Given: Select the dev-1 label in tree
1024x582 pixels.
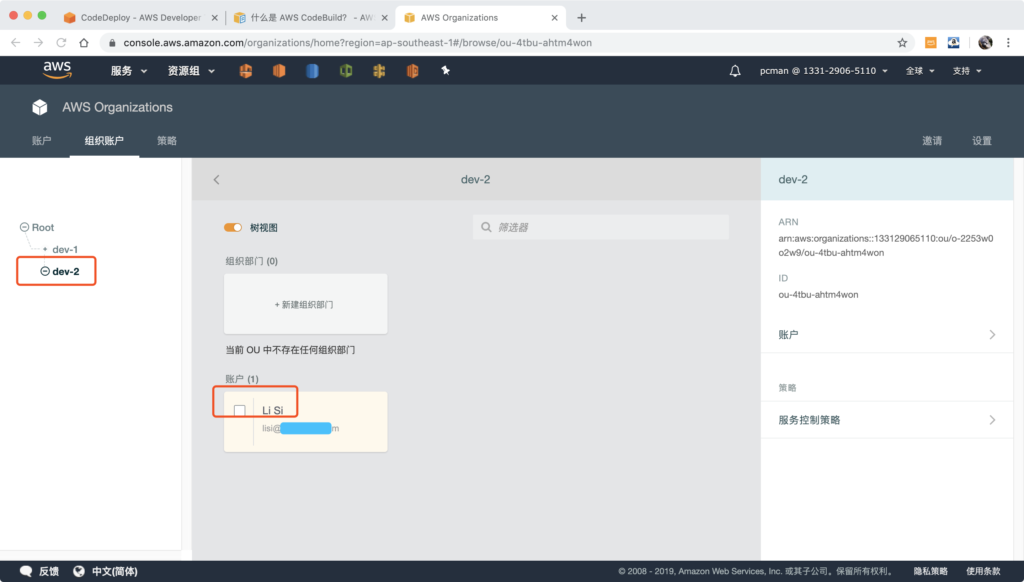Looking at the screenshot, I should 65,250.
